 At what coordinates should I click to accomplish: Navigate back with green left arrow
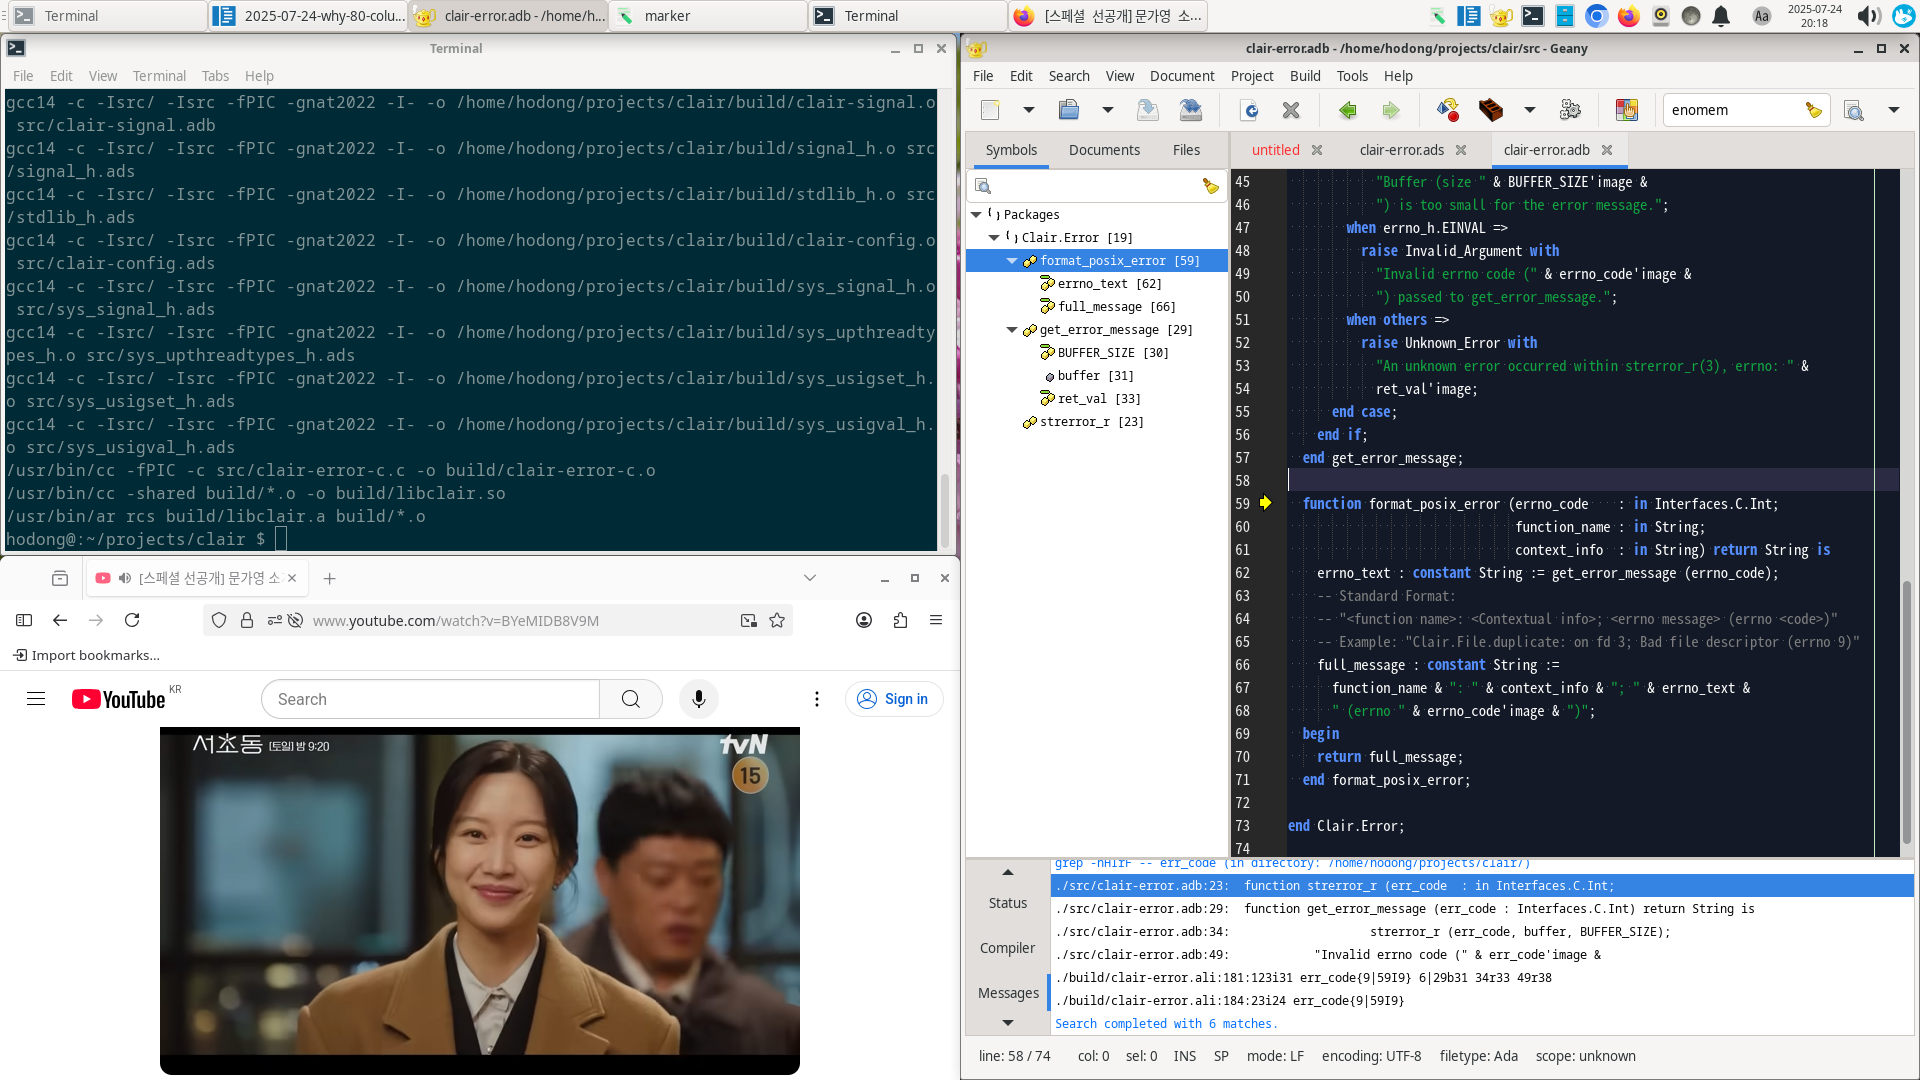[x=1348, y=110]
